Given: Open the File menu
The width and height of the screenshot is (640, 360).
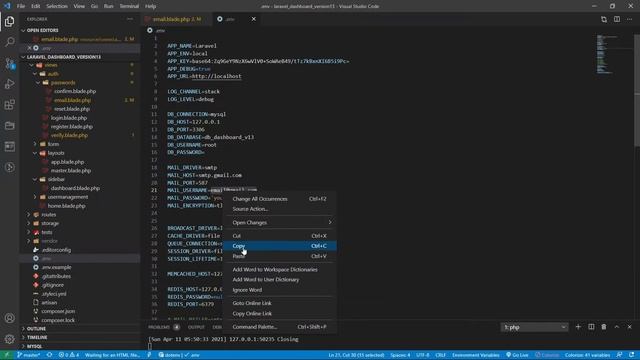Looking at the screenshot, I should (x=21, y=6).
